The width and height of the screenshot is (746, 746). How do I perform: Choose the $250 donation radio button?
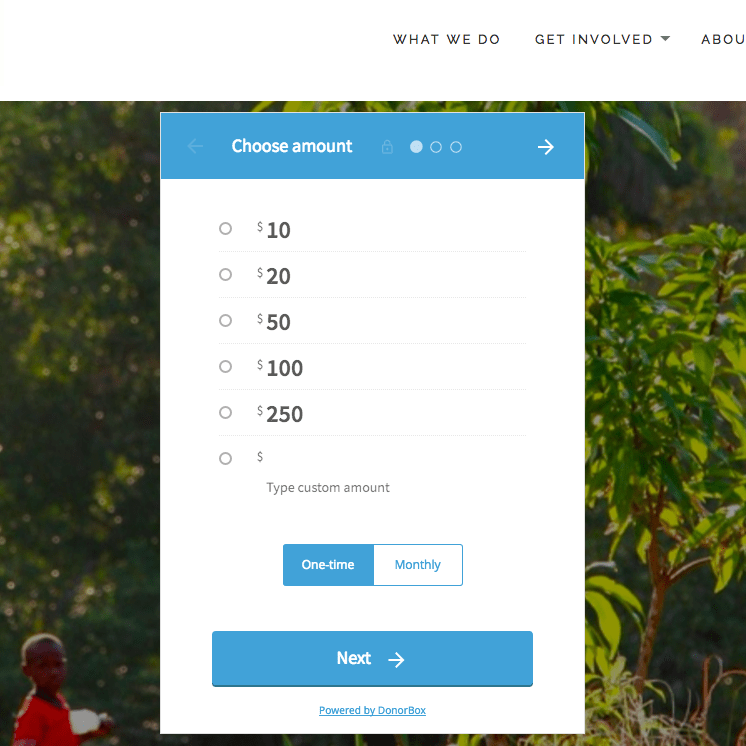coord(226,412)
